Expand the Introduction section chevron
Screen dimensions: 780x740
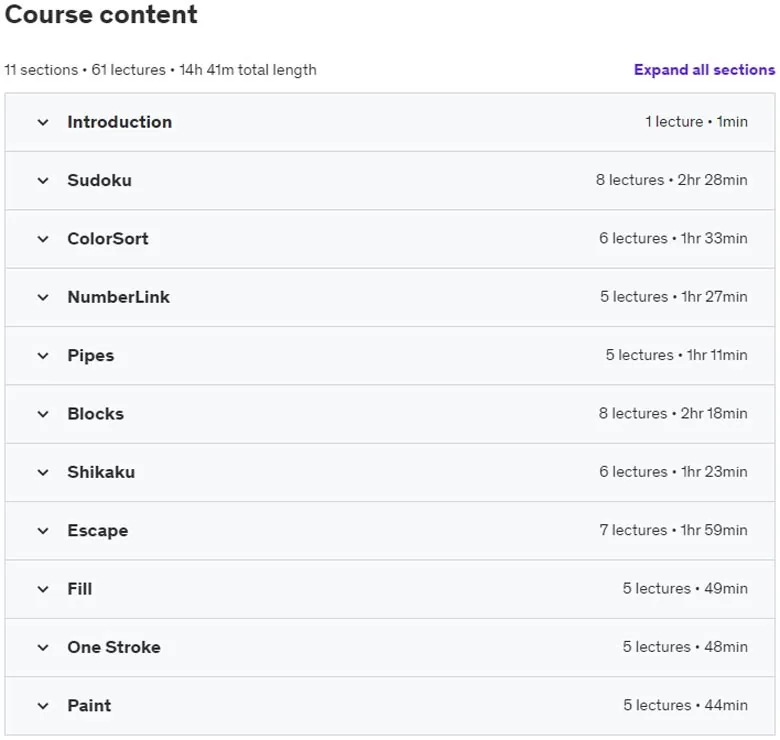click(43, 122)
